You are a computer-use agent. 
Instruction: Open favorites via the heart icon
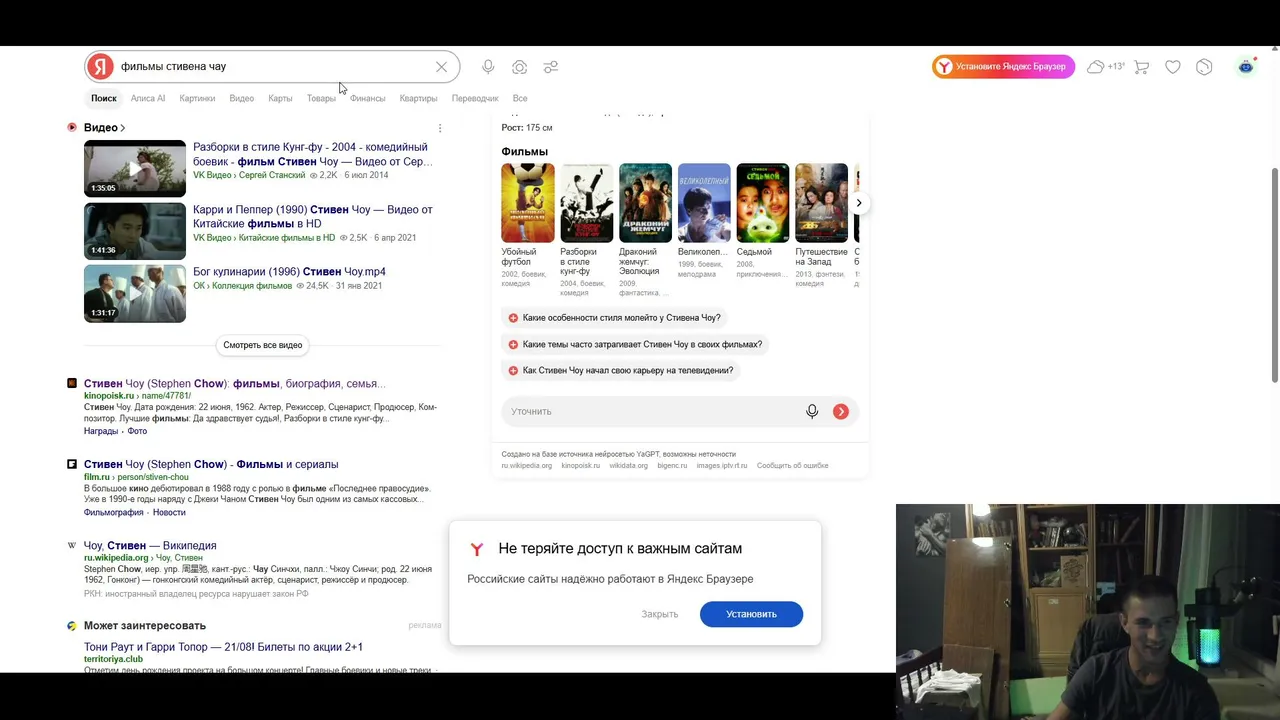1173,67
